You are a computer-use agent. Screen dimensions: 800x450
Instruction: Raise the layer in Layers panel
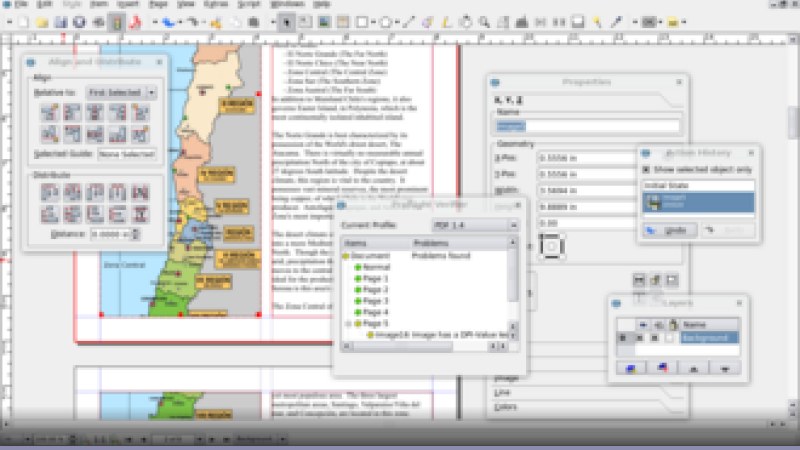click(x=693, y=368)
